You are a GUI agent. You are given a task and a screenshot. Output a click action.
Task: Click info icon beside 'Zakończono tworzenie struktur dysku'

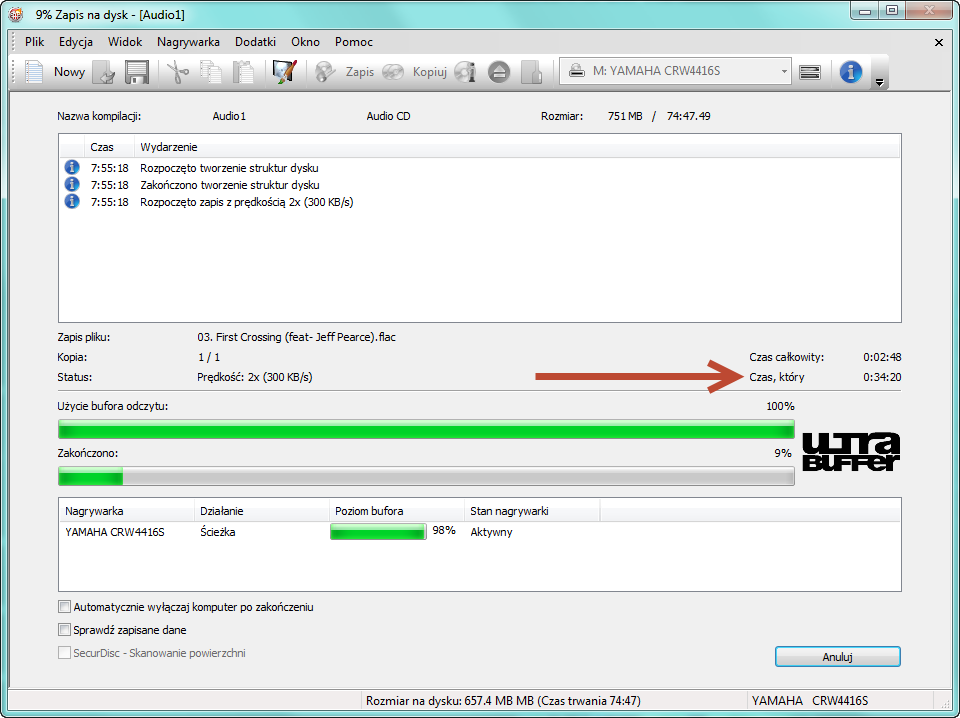[72, 184]
